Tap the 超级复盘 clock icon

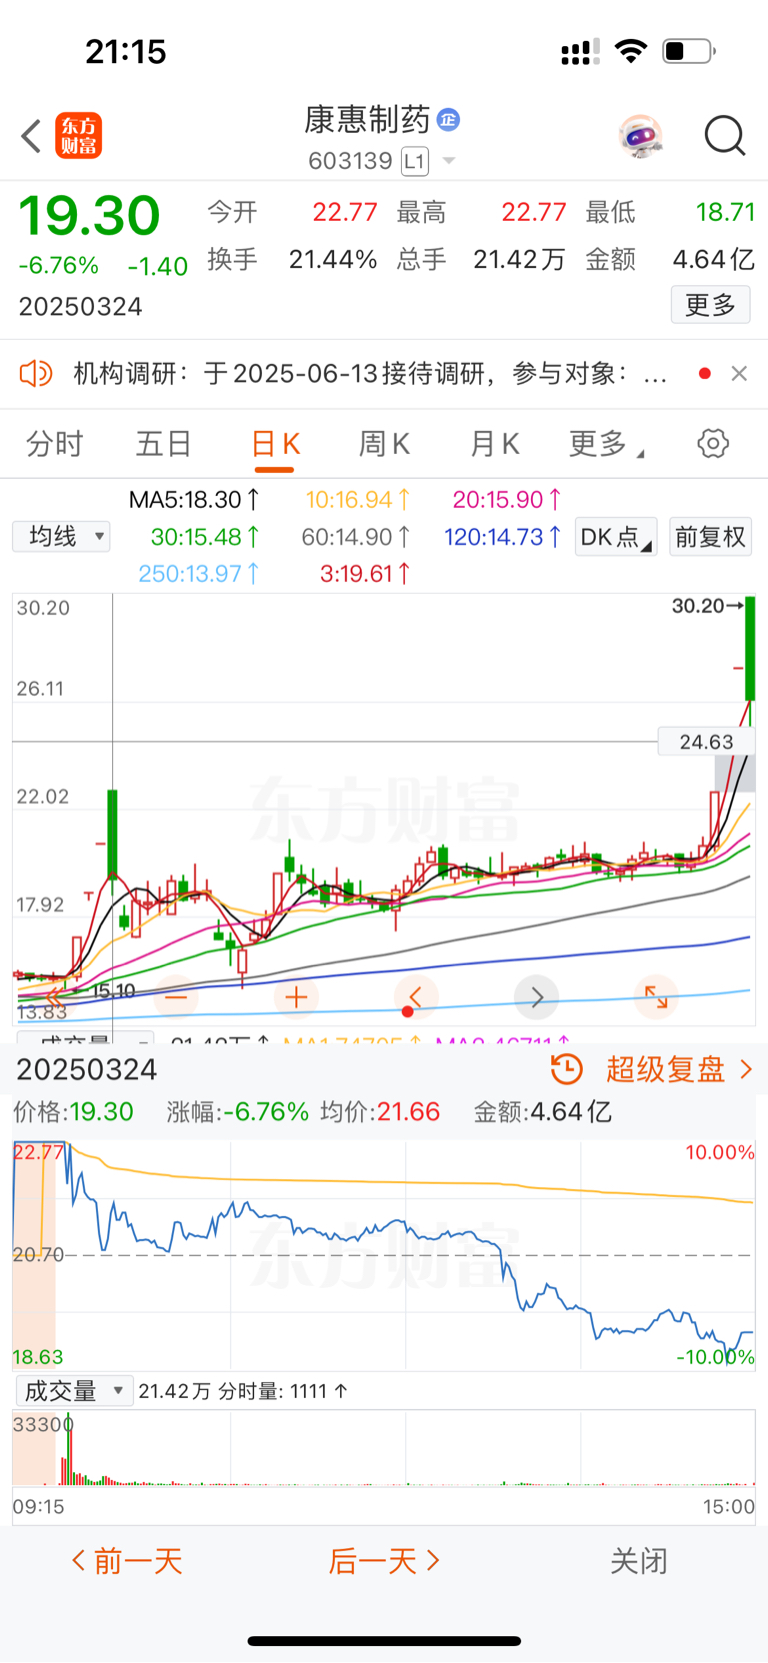(567, 1069)
